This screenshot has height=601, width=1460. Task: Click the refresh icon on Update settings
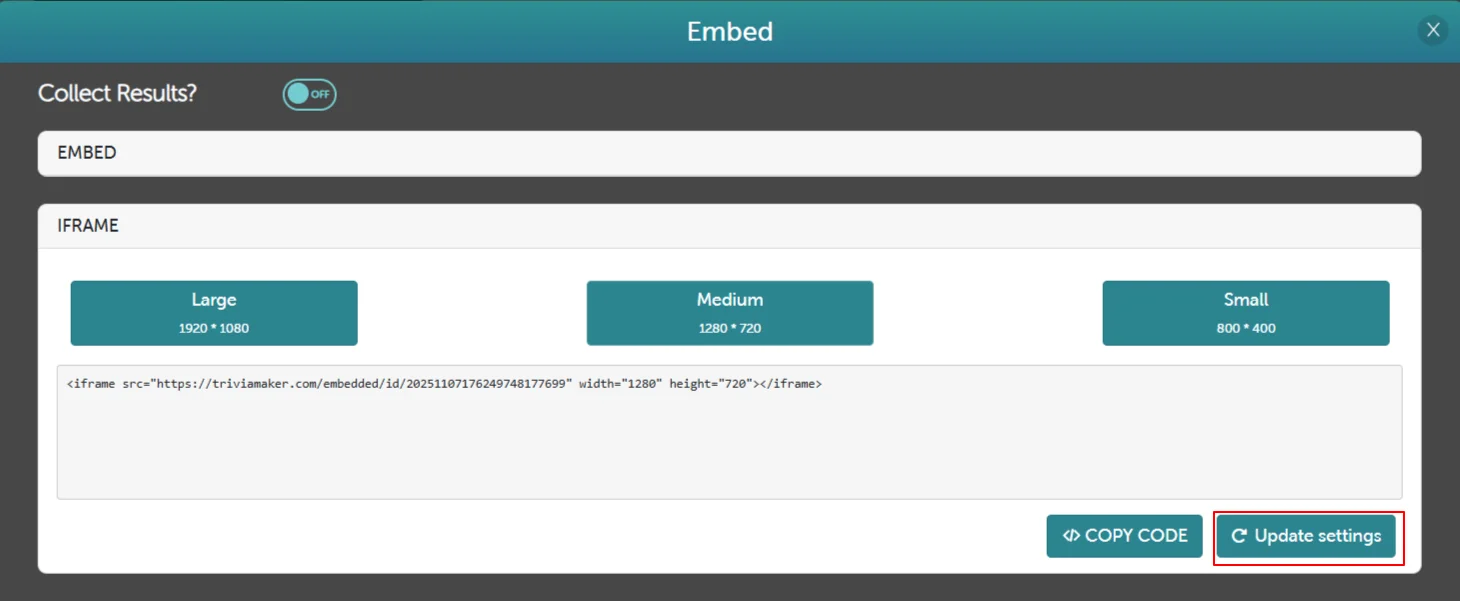(x=1239, y=536)
